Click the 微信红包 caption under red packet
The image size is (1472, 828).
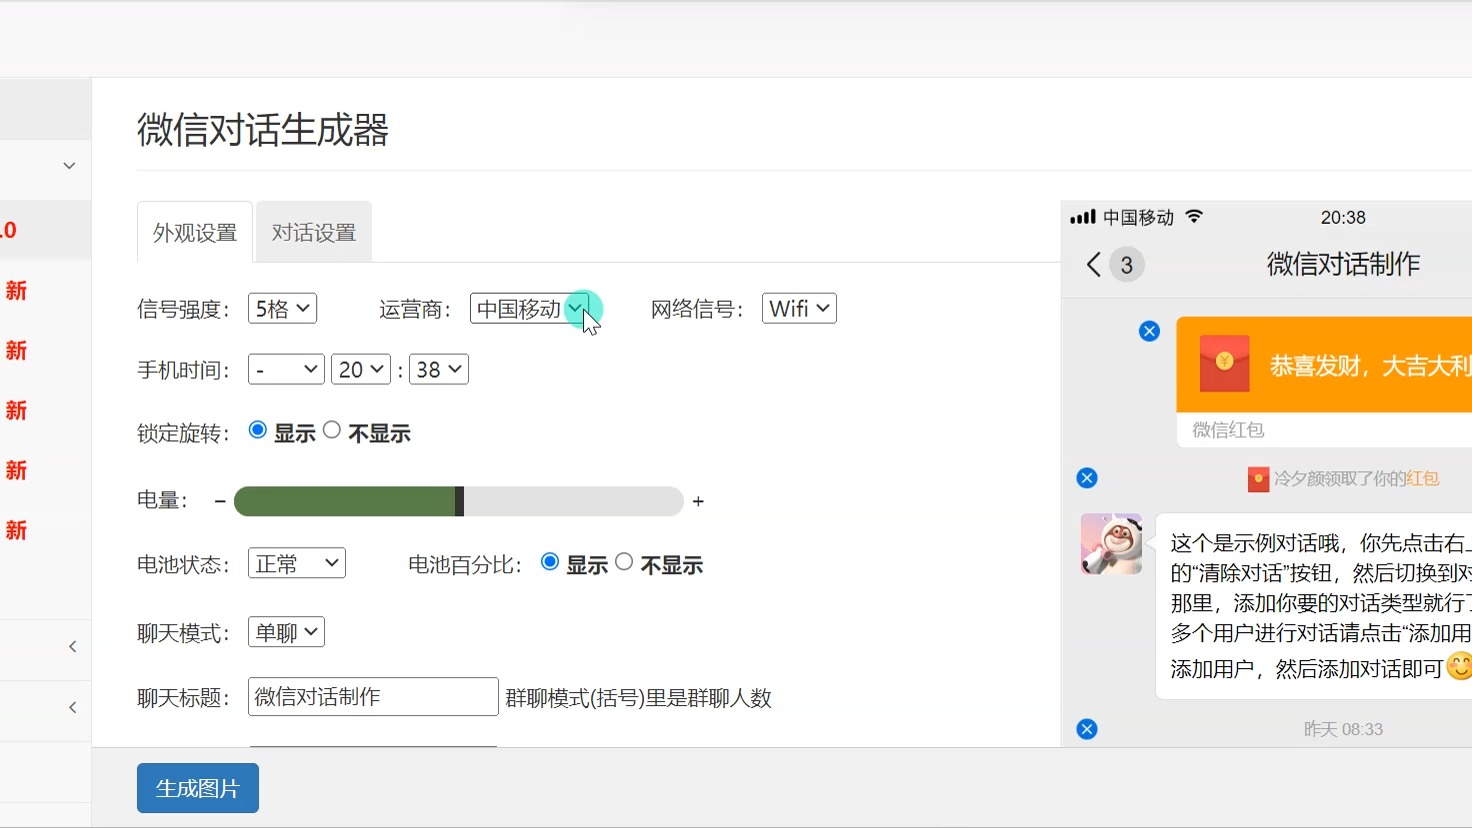point(1228,430)
